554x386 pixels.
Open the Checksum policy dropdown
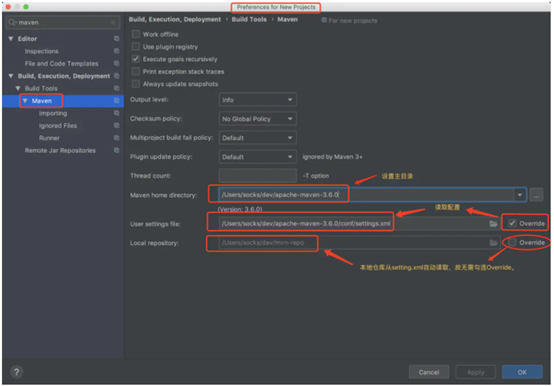258,119
